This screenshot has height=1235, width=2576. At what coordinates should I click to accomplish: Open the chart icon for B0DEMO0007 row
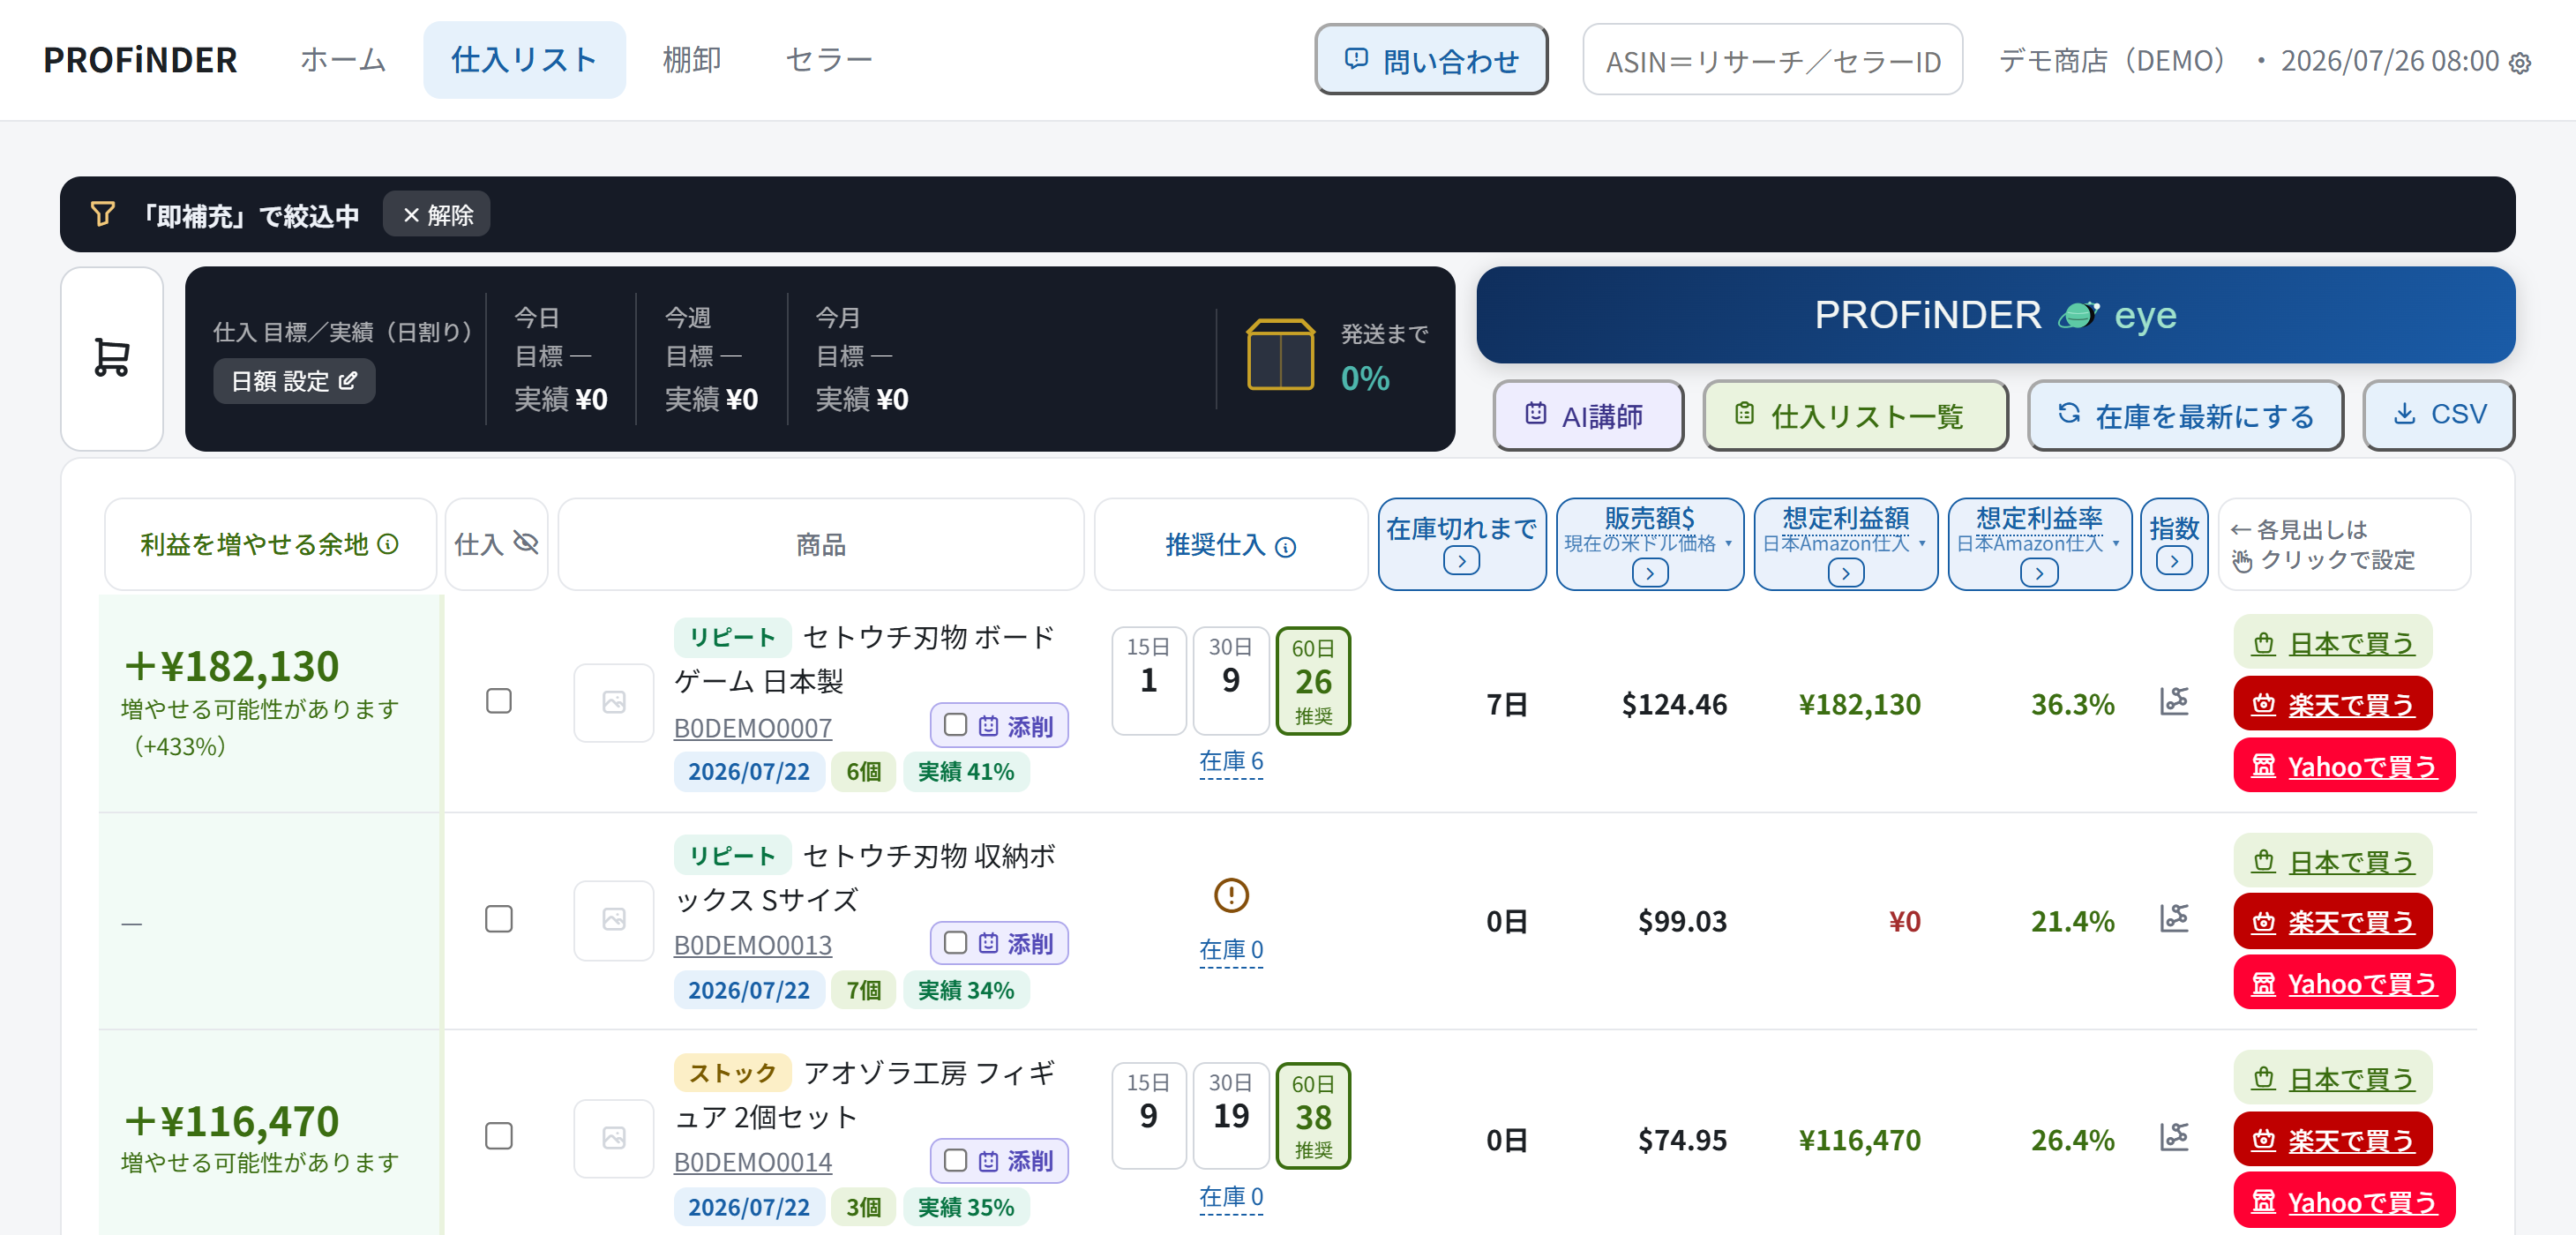click(x=2174, y=701)
